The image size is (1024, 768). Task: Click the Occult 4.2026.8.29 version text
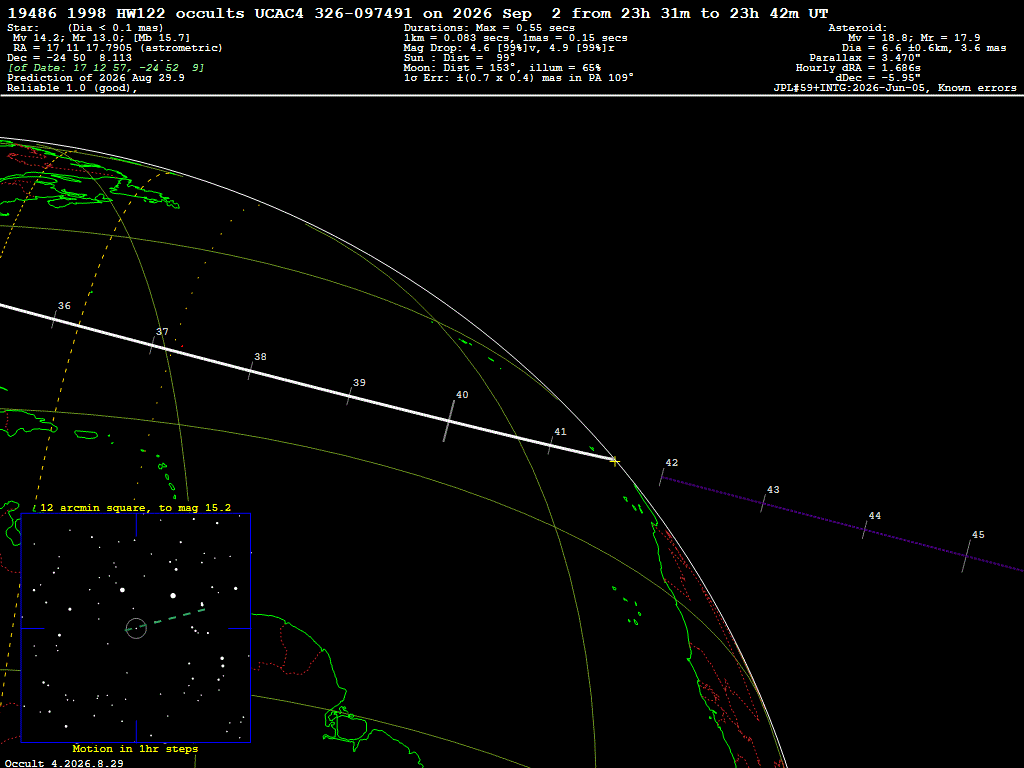tap(64, 763)
